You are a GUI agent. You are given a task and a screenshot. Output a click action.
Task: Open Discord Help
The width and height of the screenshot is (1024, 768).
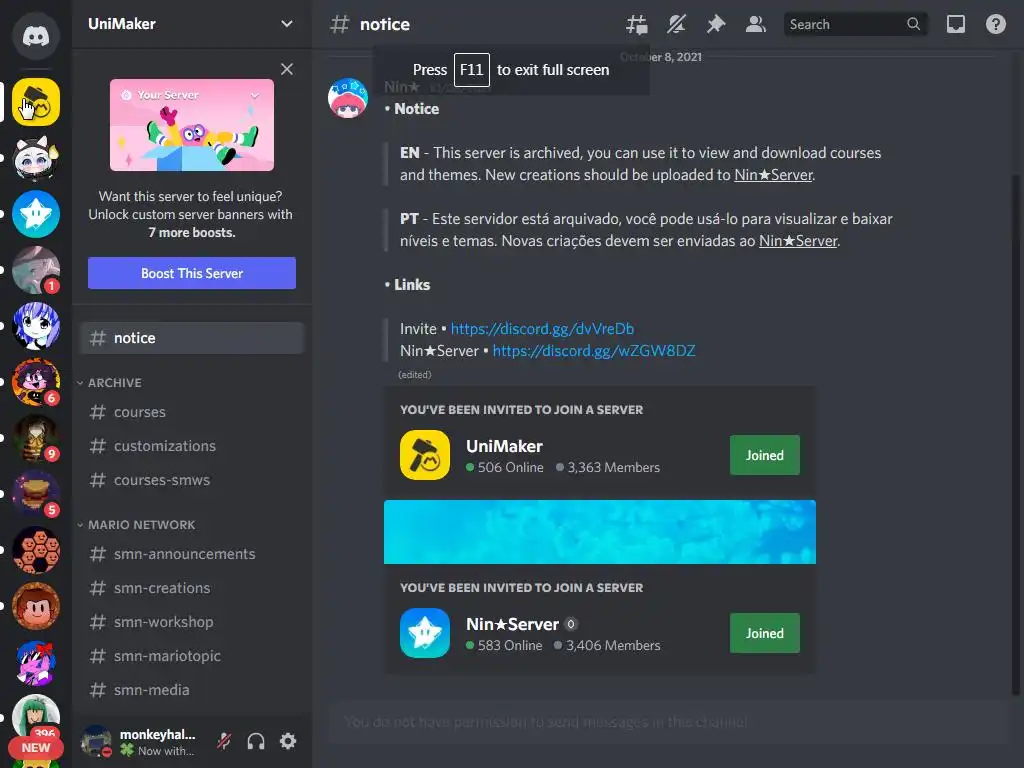click(996, 24)
